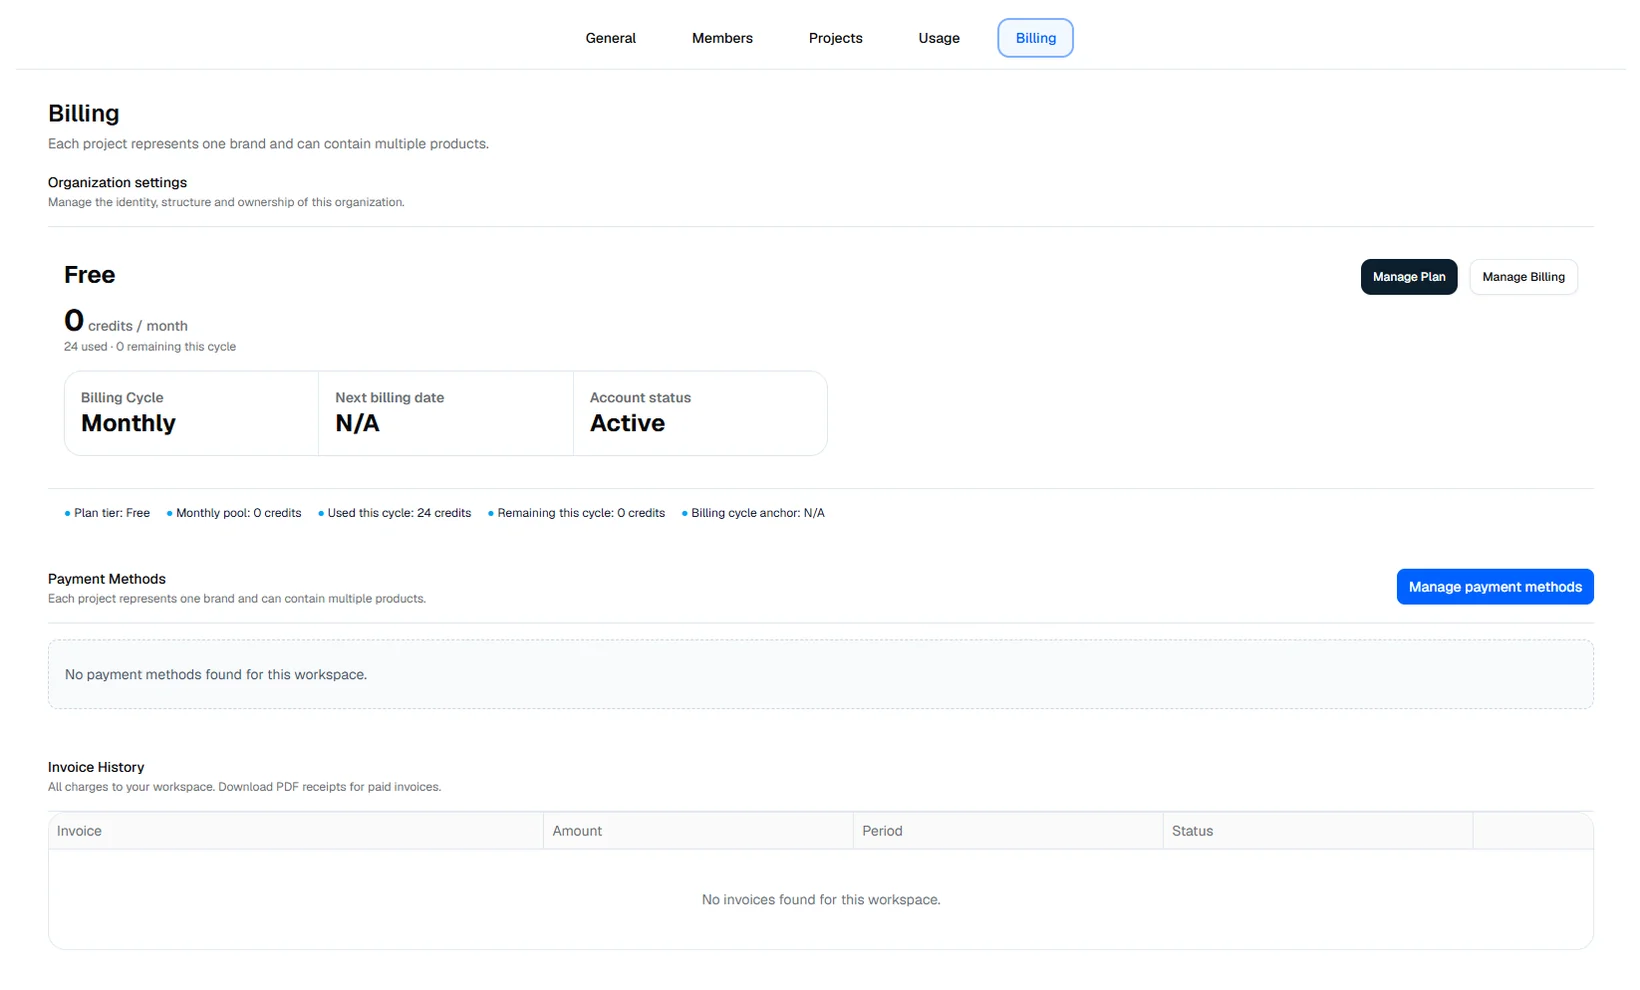The image size is (1640, 990).
Task: Click the Account status Active card
Action: tap(700, 413)
